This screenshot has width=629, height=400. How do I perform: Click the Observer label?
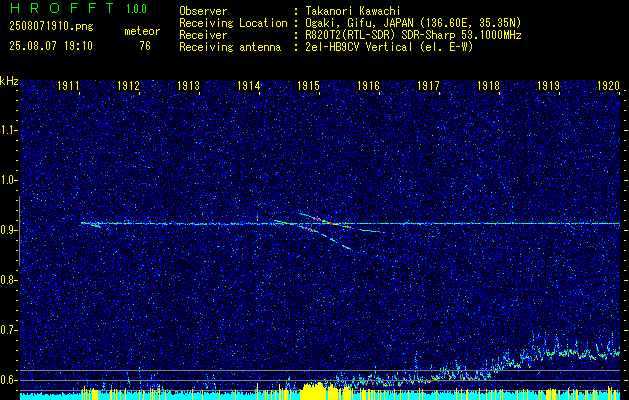tap(203, 11)
